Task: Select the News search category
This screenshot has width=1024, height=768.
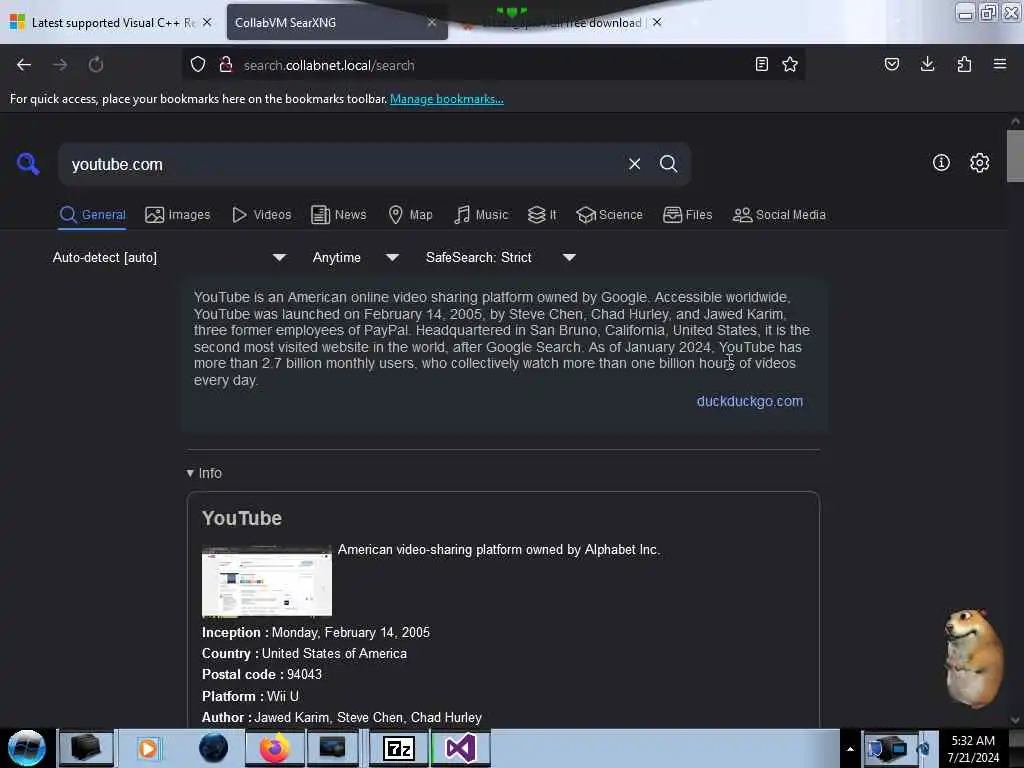Action: click(339, 215)
